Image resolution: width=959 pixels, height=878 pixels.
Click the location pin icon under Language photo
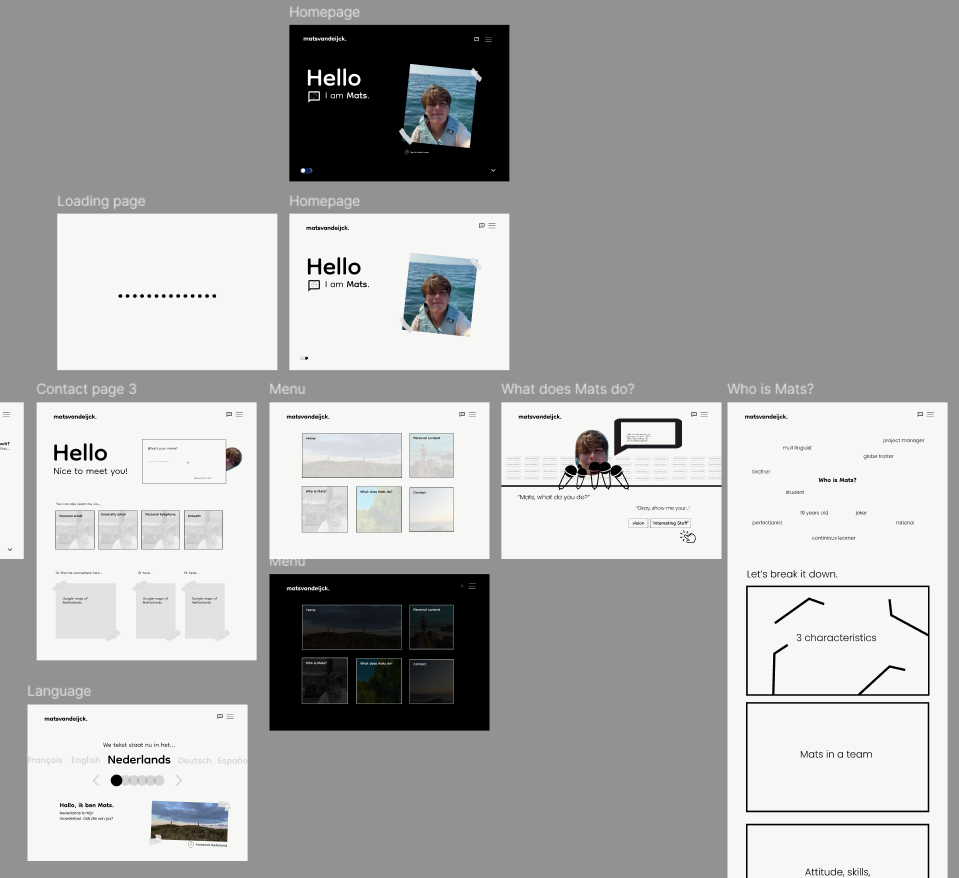click(x=191, y=844)
